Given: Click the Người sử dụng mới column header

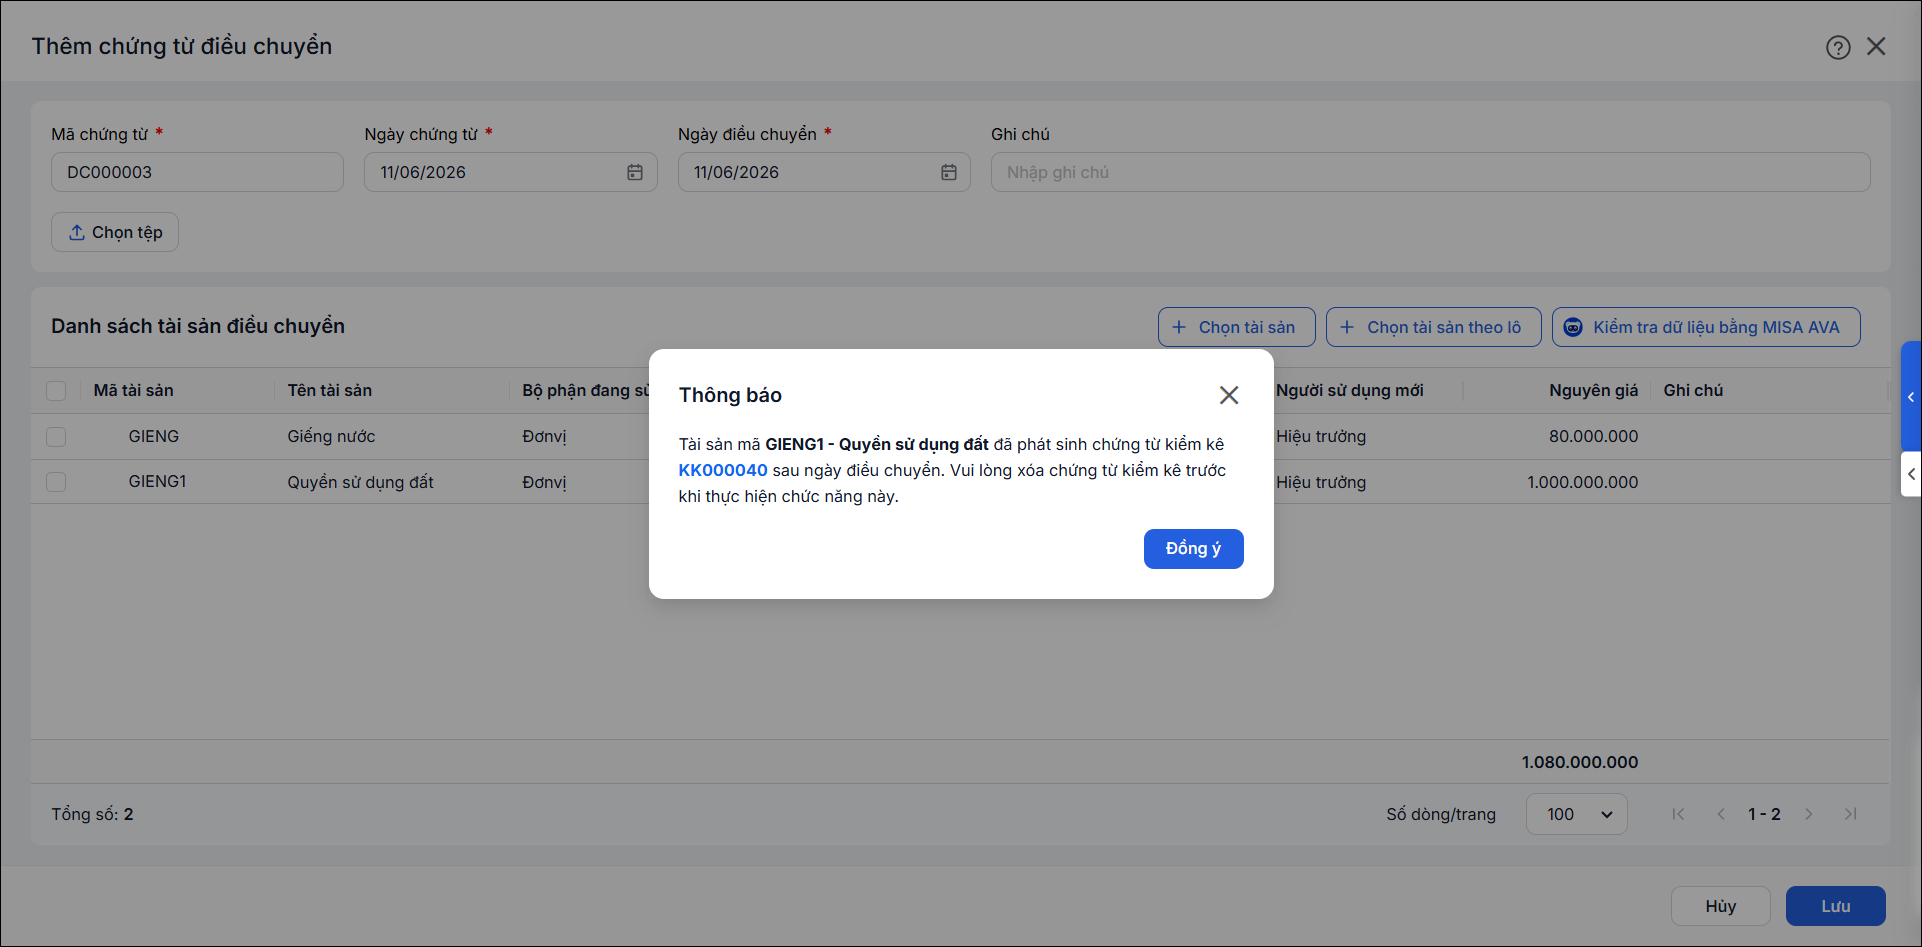Looking at the screenshot, I should pyautogui.click(x=1349, y=390).
